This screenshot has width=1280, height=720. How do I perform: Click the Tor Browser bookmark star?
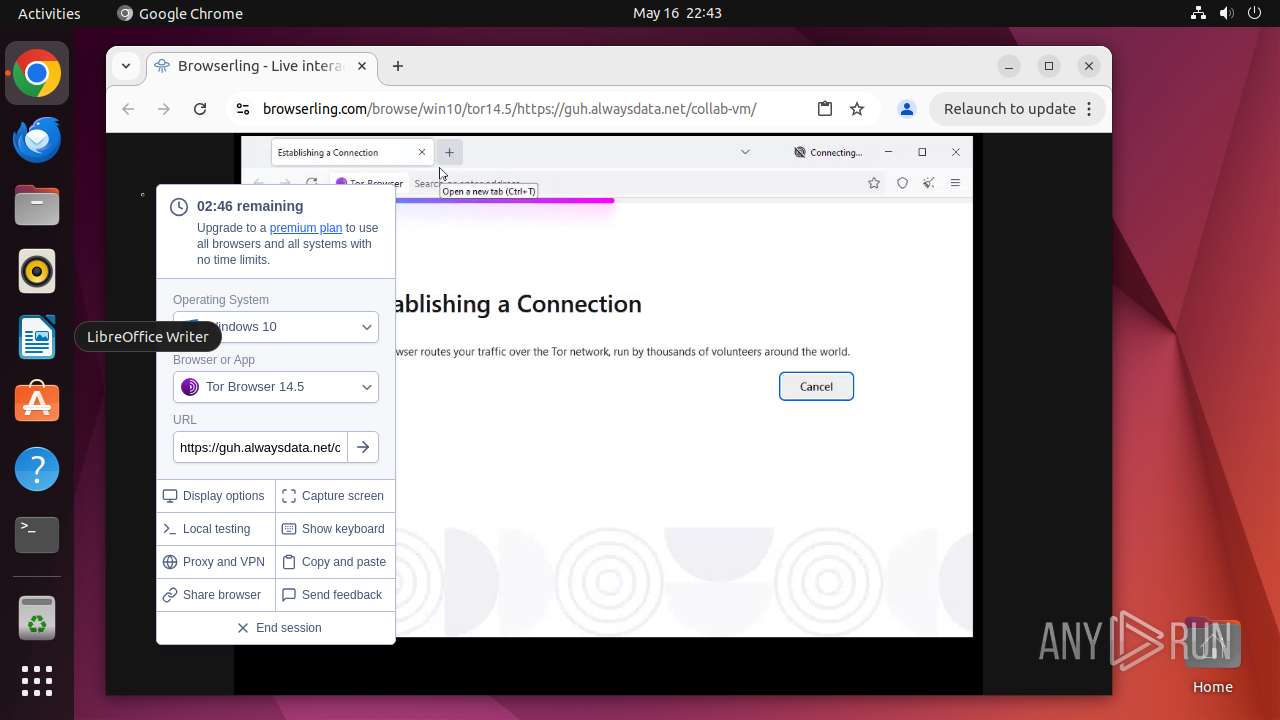(x=874, y=183)
